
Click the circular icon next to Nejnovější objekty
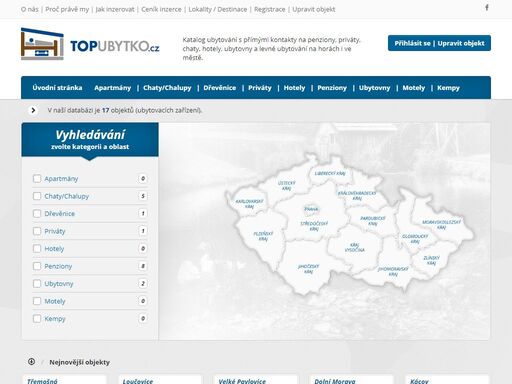click(x=31, y=362)
